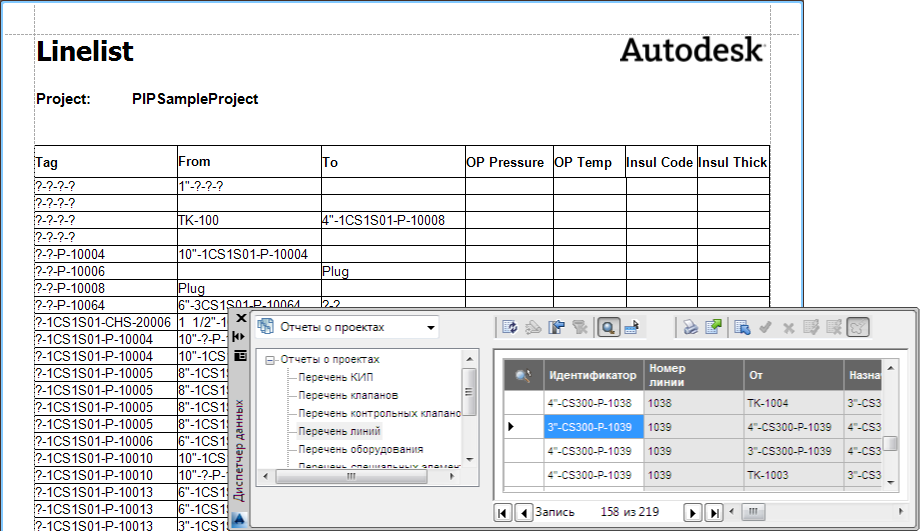Click the Идентификатор column header
The width and height of the screenshot is (920, 531).
click(x=593, y=376)
